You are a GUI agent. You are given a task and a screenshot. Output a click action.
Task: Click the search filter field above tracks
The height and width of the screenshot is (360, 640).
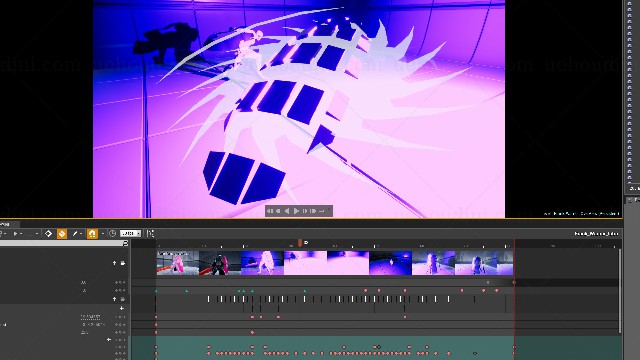tap(61, 243)
